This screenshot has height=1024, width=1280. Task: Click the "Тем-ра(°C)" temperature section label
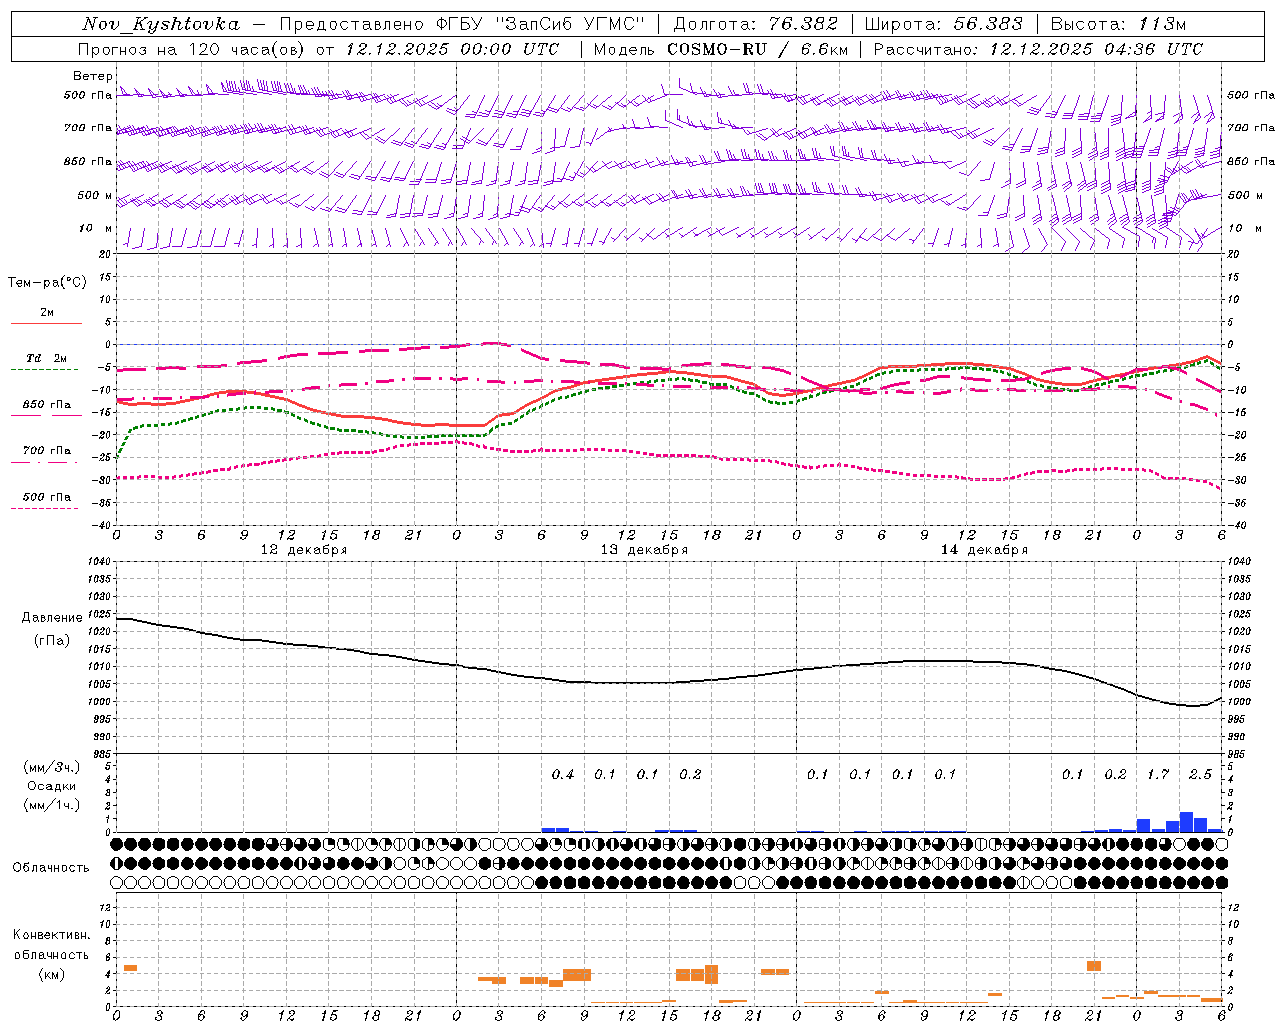click(x=47, y=283)
